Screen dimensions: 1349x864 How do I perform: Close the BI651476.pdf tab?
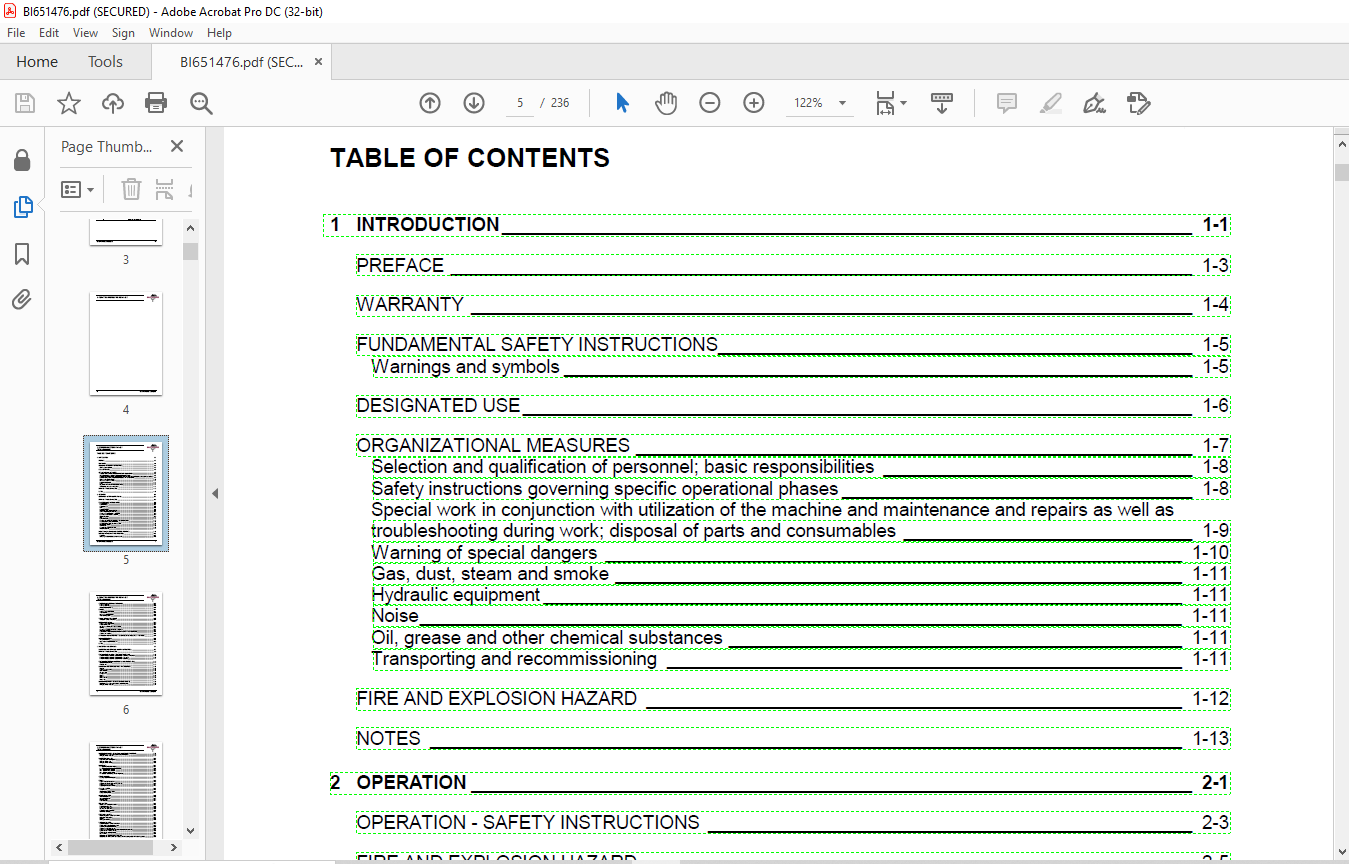(318, 62)
